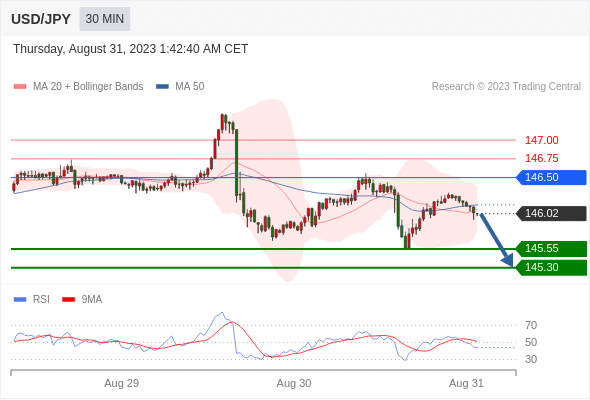
Task: Toggle the MA 50 blue legend swatch
Action: (162, 87)
